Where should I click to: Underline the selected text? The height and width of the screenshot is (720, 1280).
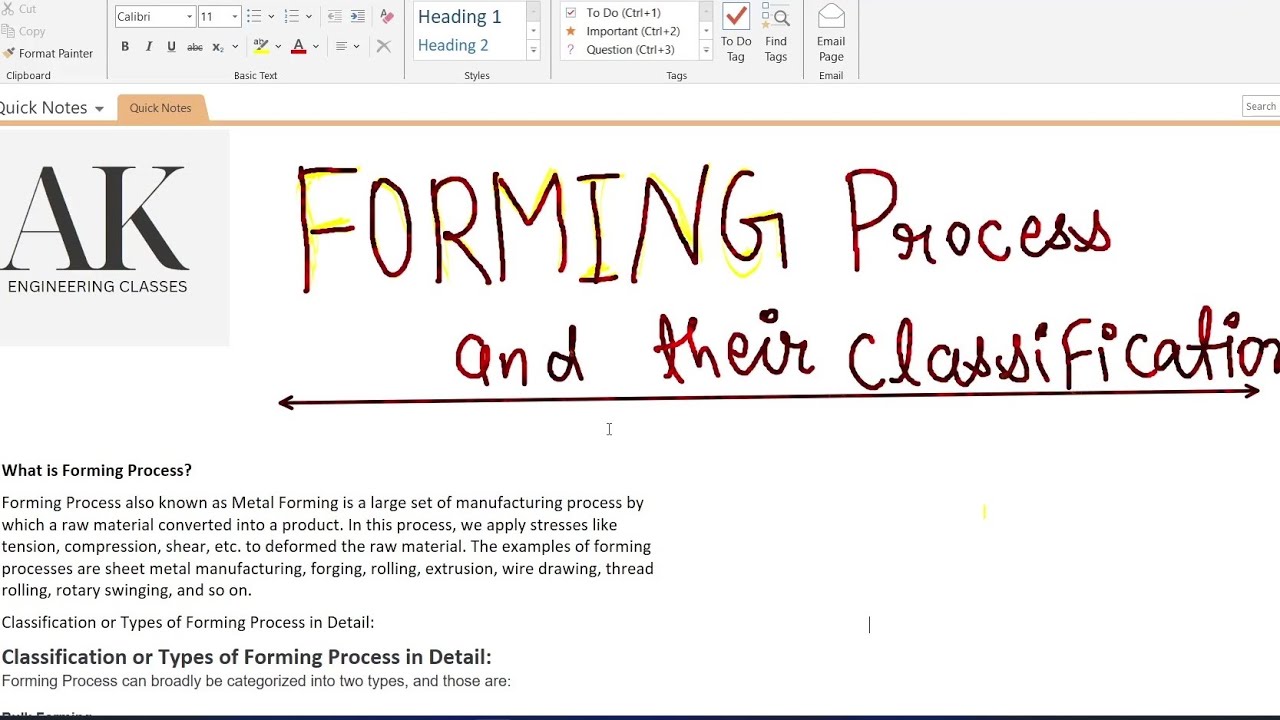point(171,46)
